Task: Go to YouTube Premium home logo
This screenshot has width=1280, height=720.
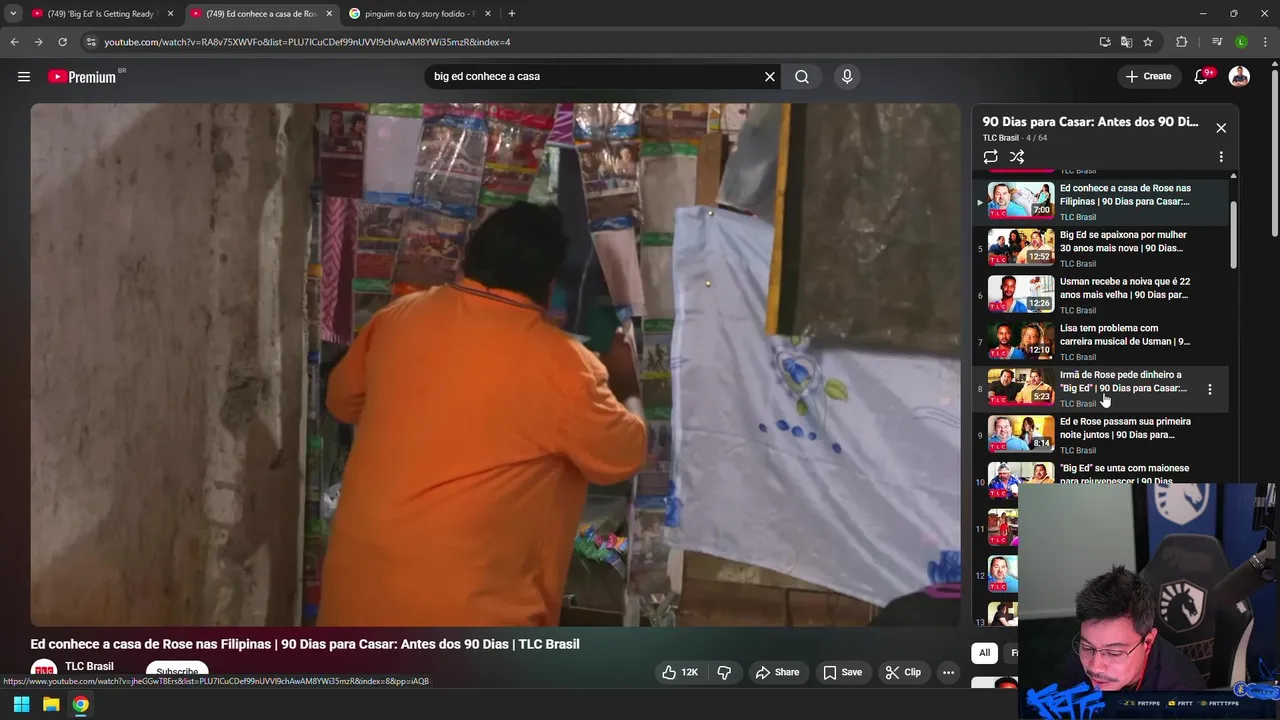Action: click(x=82, y=77)
